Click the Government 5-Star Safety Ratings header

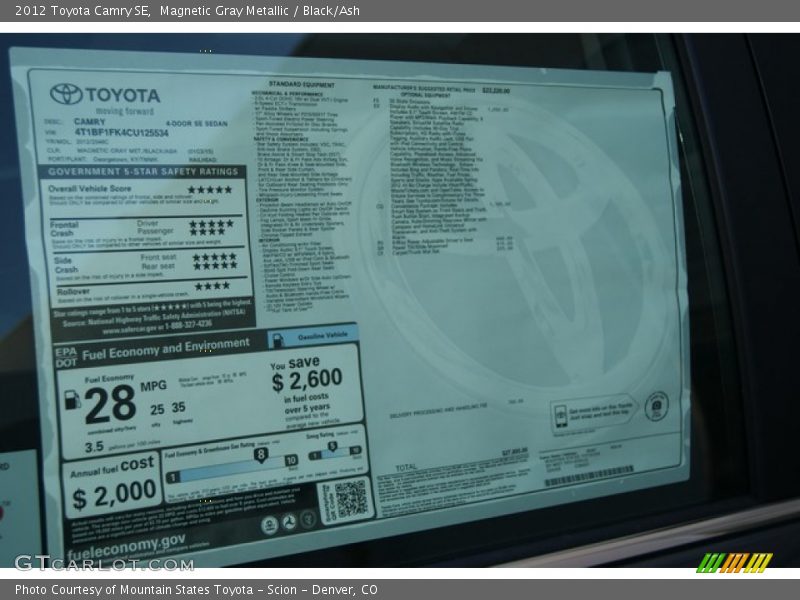(x=144, y=171)
